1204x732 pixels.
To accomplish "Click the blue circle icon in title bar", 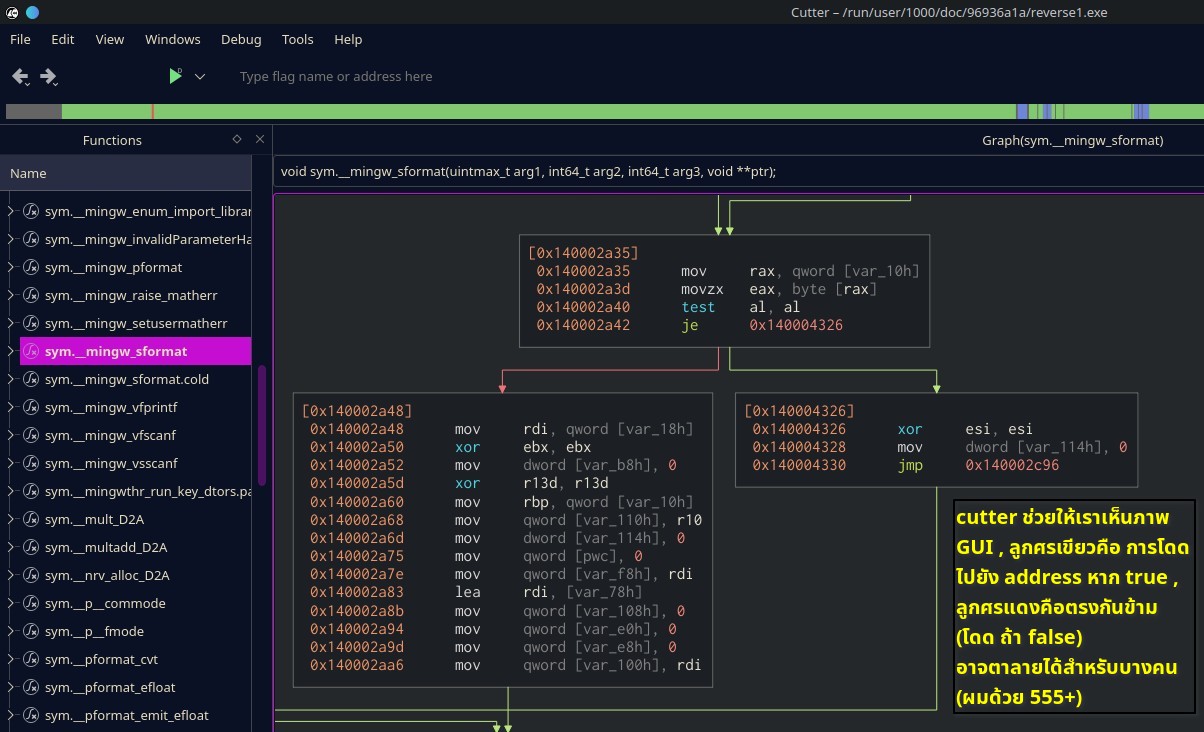I will (x=32, y=12).
